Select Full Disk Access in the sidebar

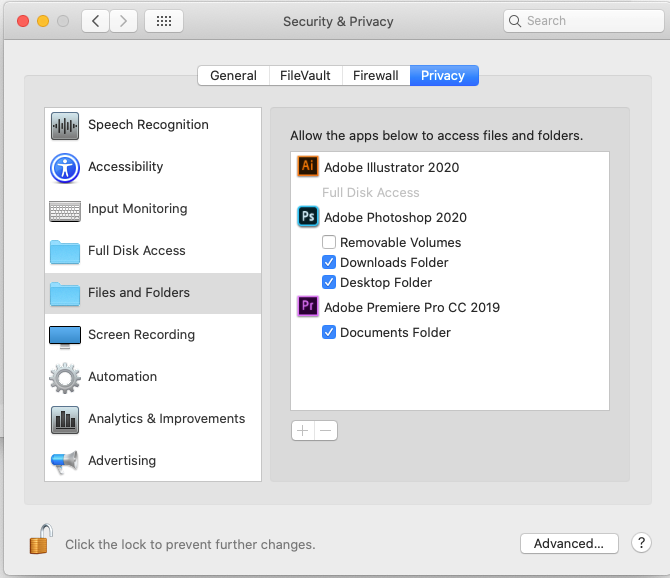153,252
